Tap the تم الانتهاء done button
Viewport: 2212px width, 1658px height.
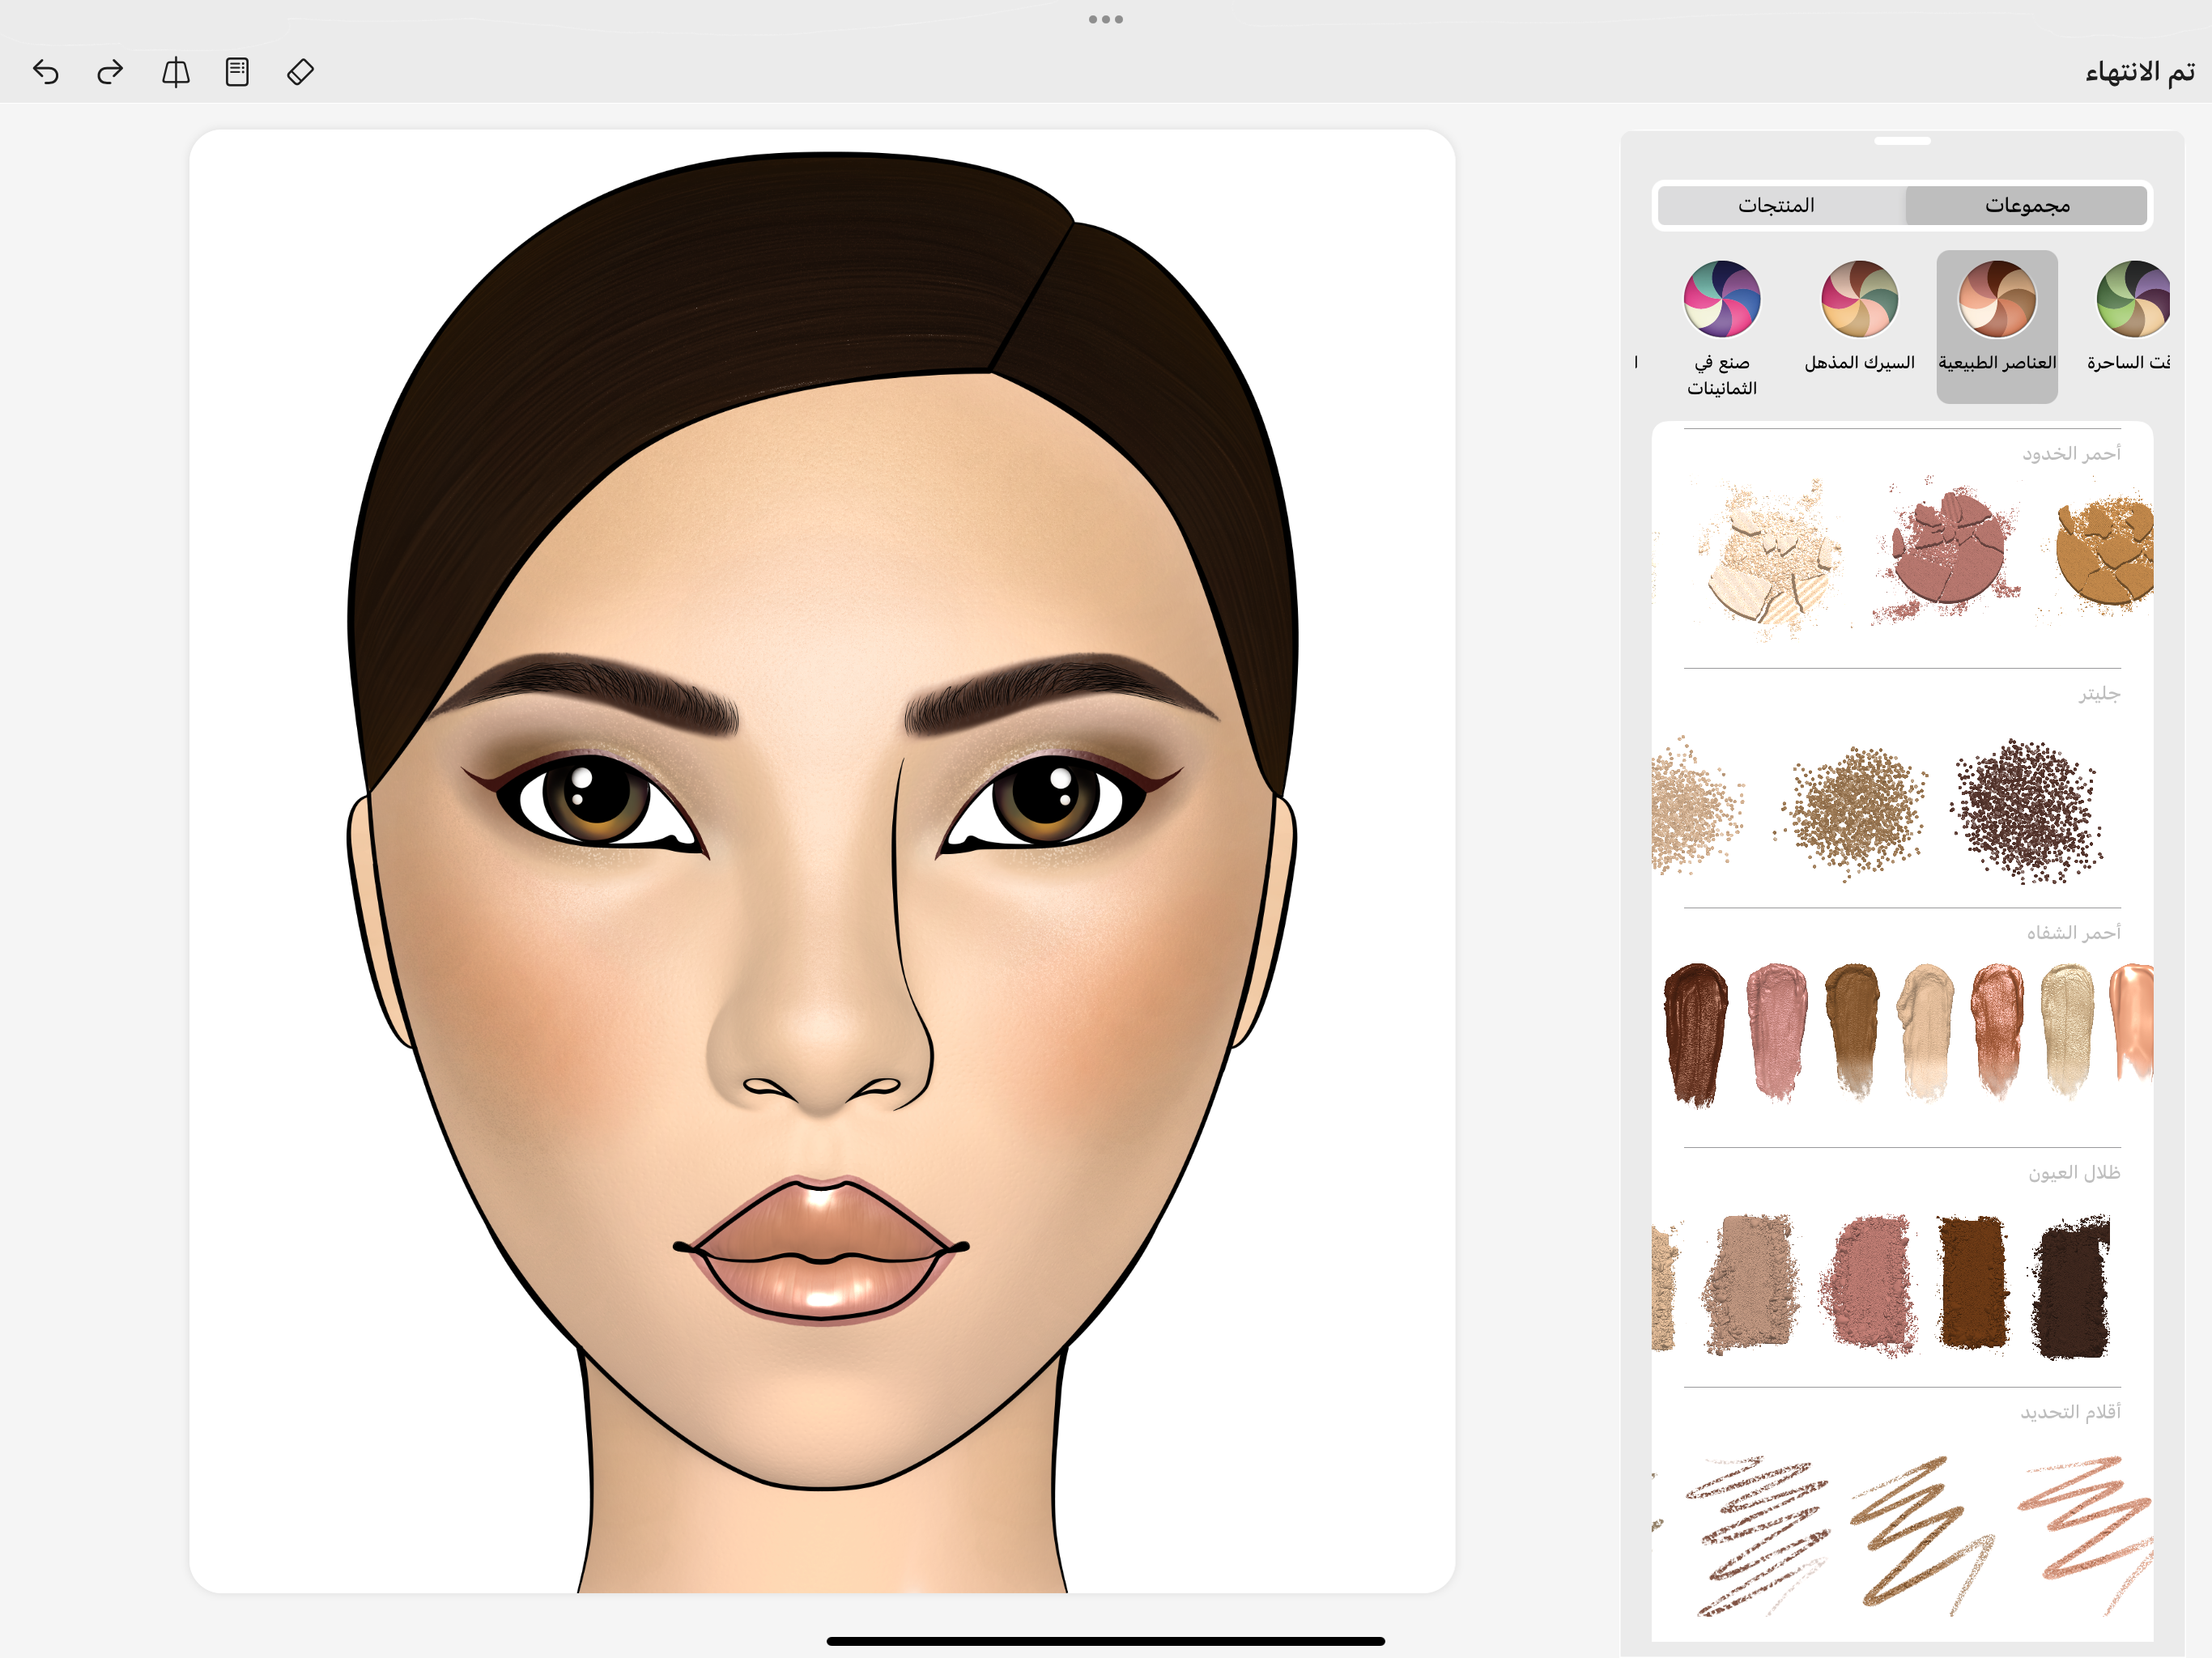[2139, 72]
